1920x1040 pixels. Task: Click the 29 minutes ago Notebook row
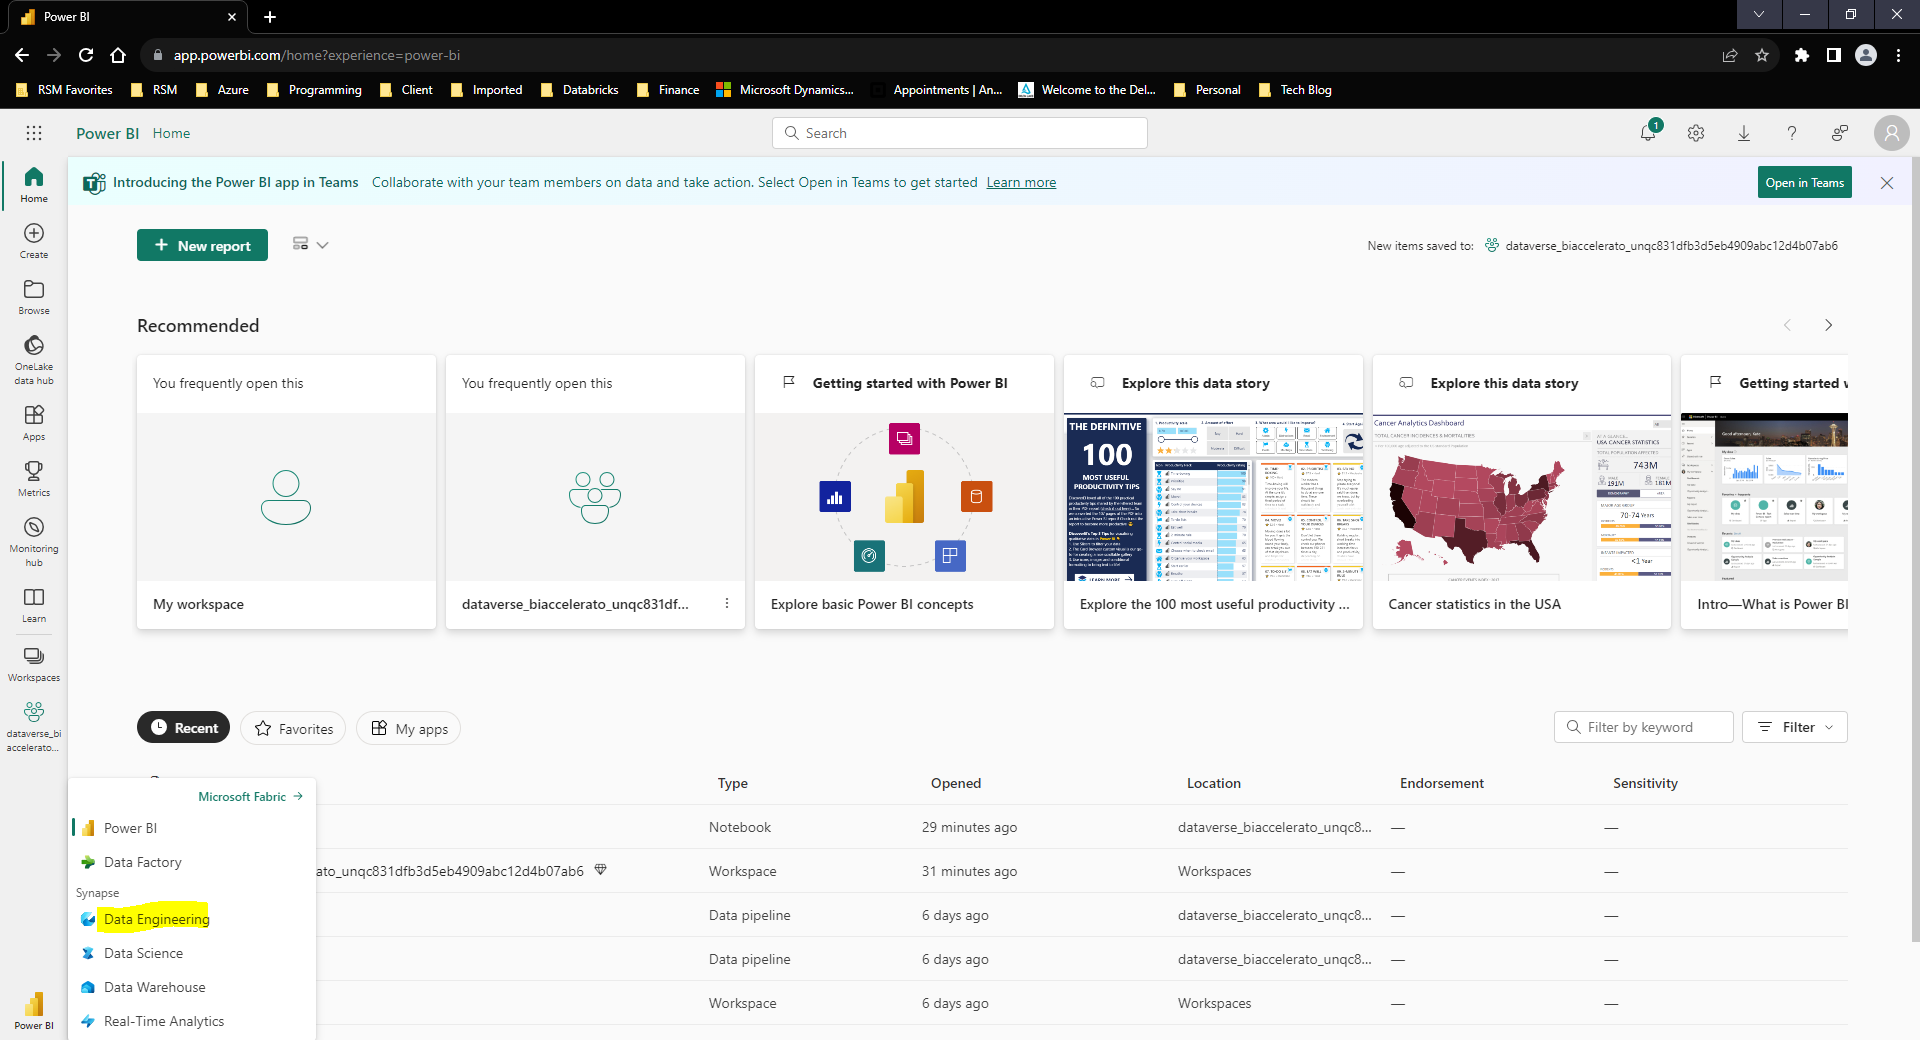[x=992, y=827]
